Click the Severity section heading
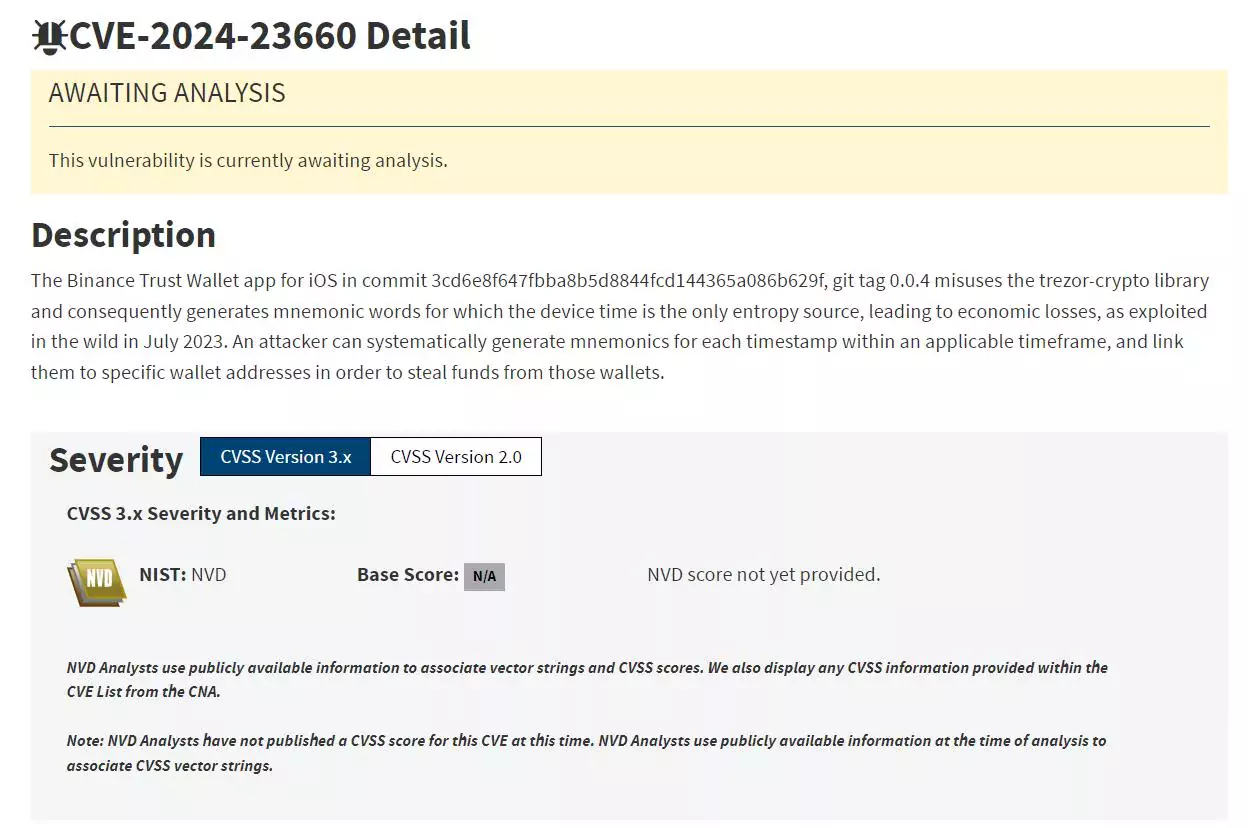The height and width of the screenshot is (828, 1248). pyautogui.click(x=116, y=460)
